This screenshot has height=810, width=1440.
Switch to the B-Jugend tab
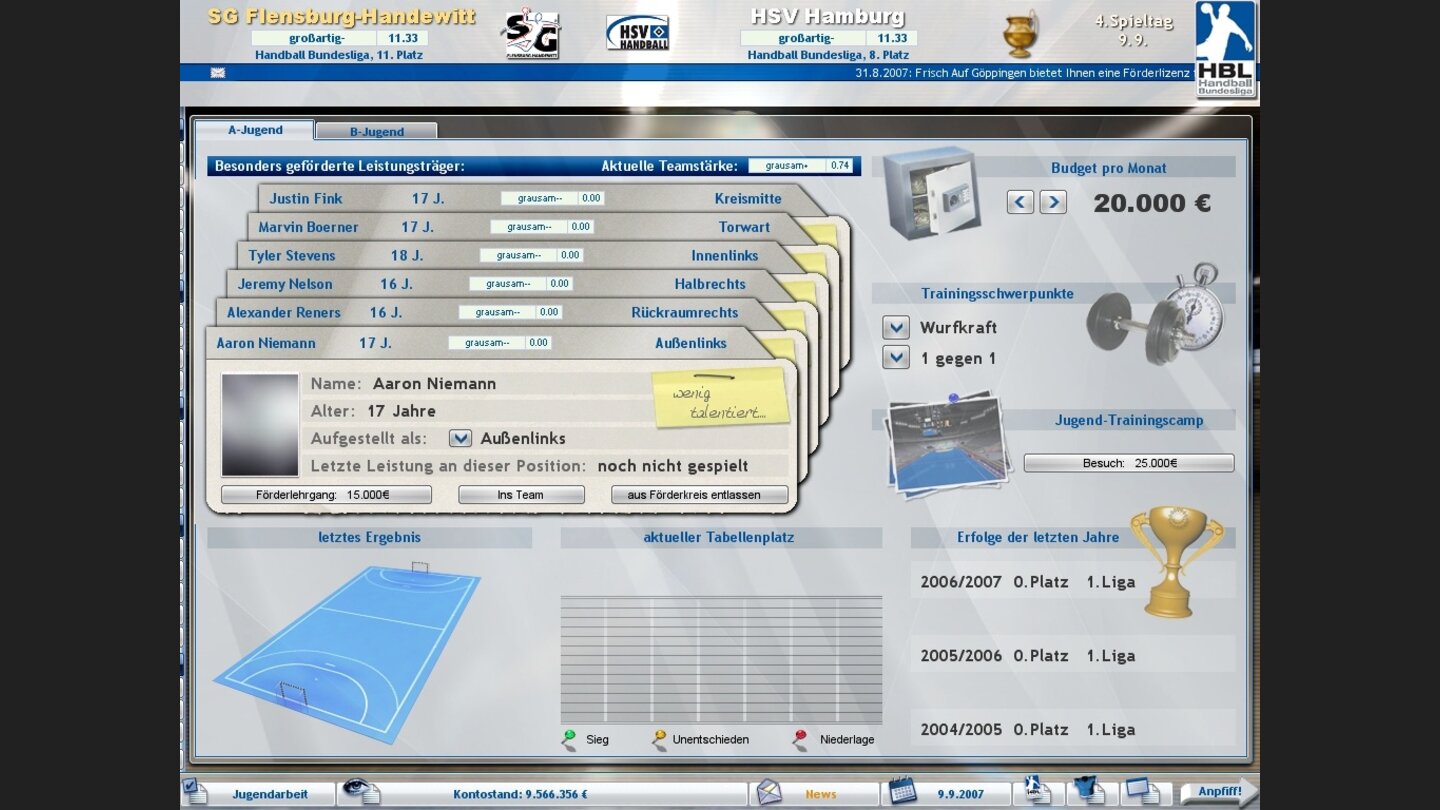pos(377,131)
